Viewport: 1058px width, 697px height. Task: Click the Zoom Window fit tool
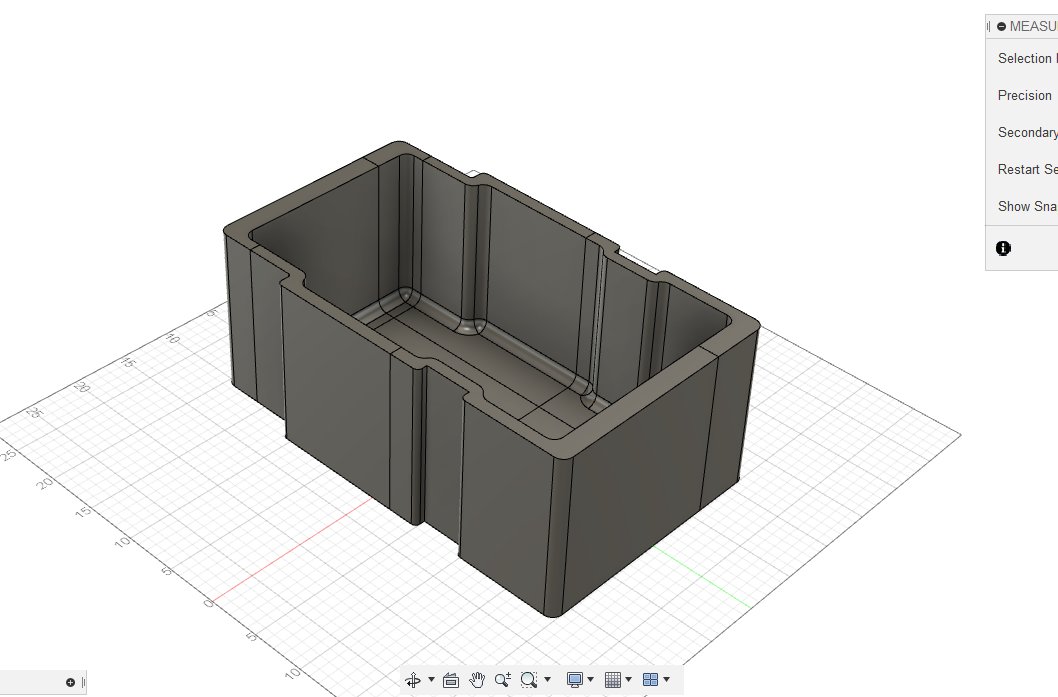click(529, 680)
